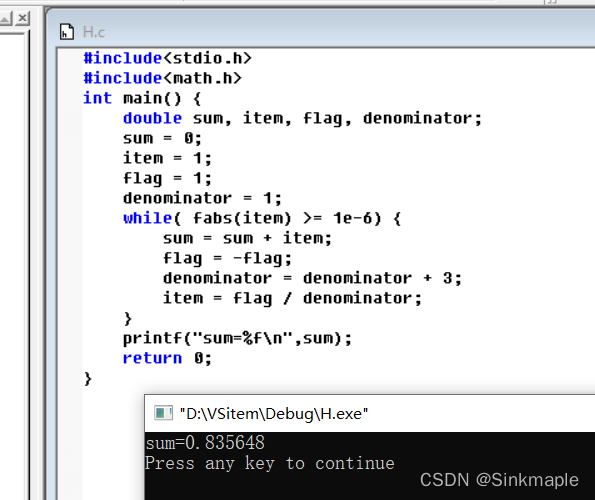Click the #include<math.h> line
Image resolution: width=595 pixels, height=500 pixels.
(x=162, y=78)
